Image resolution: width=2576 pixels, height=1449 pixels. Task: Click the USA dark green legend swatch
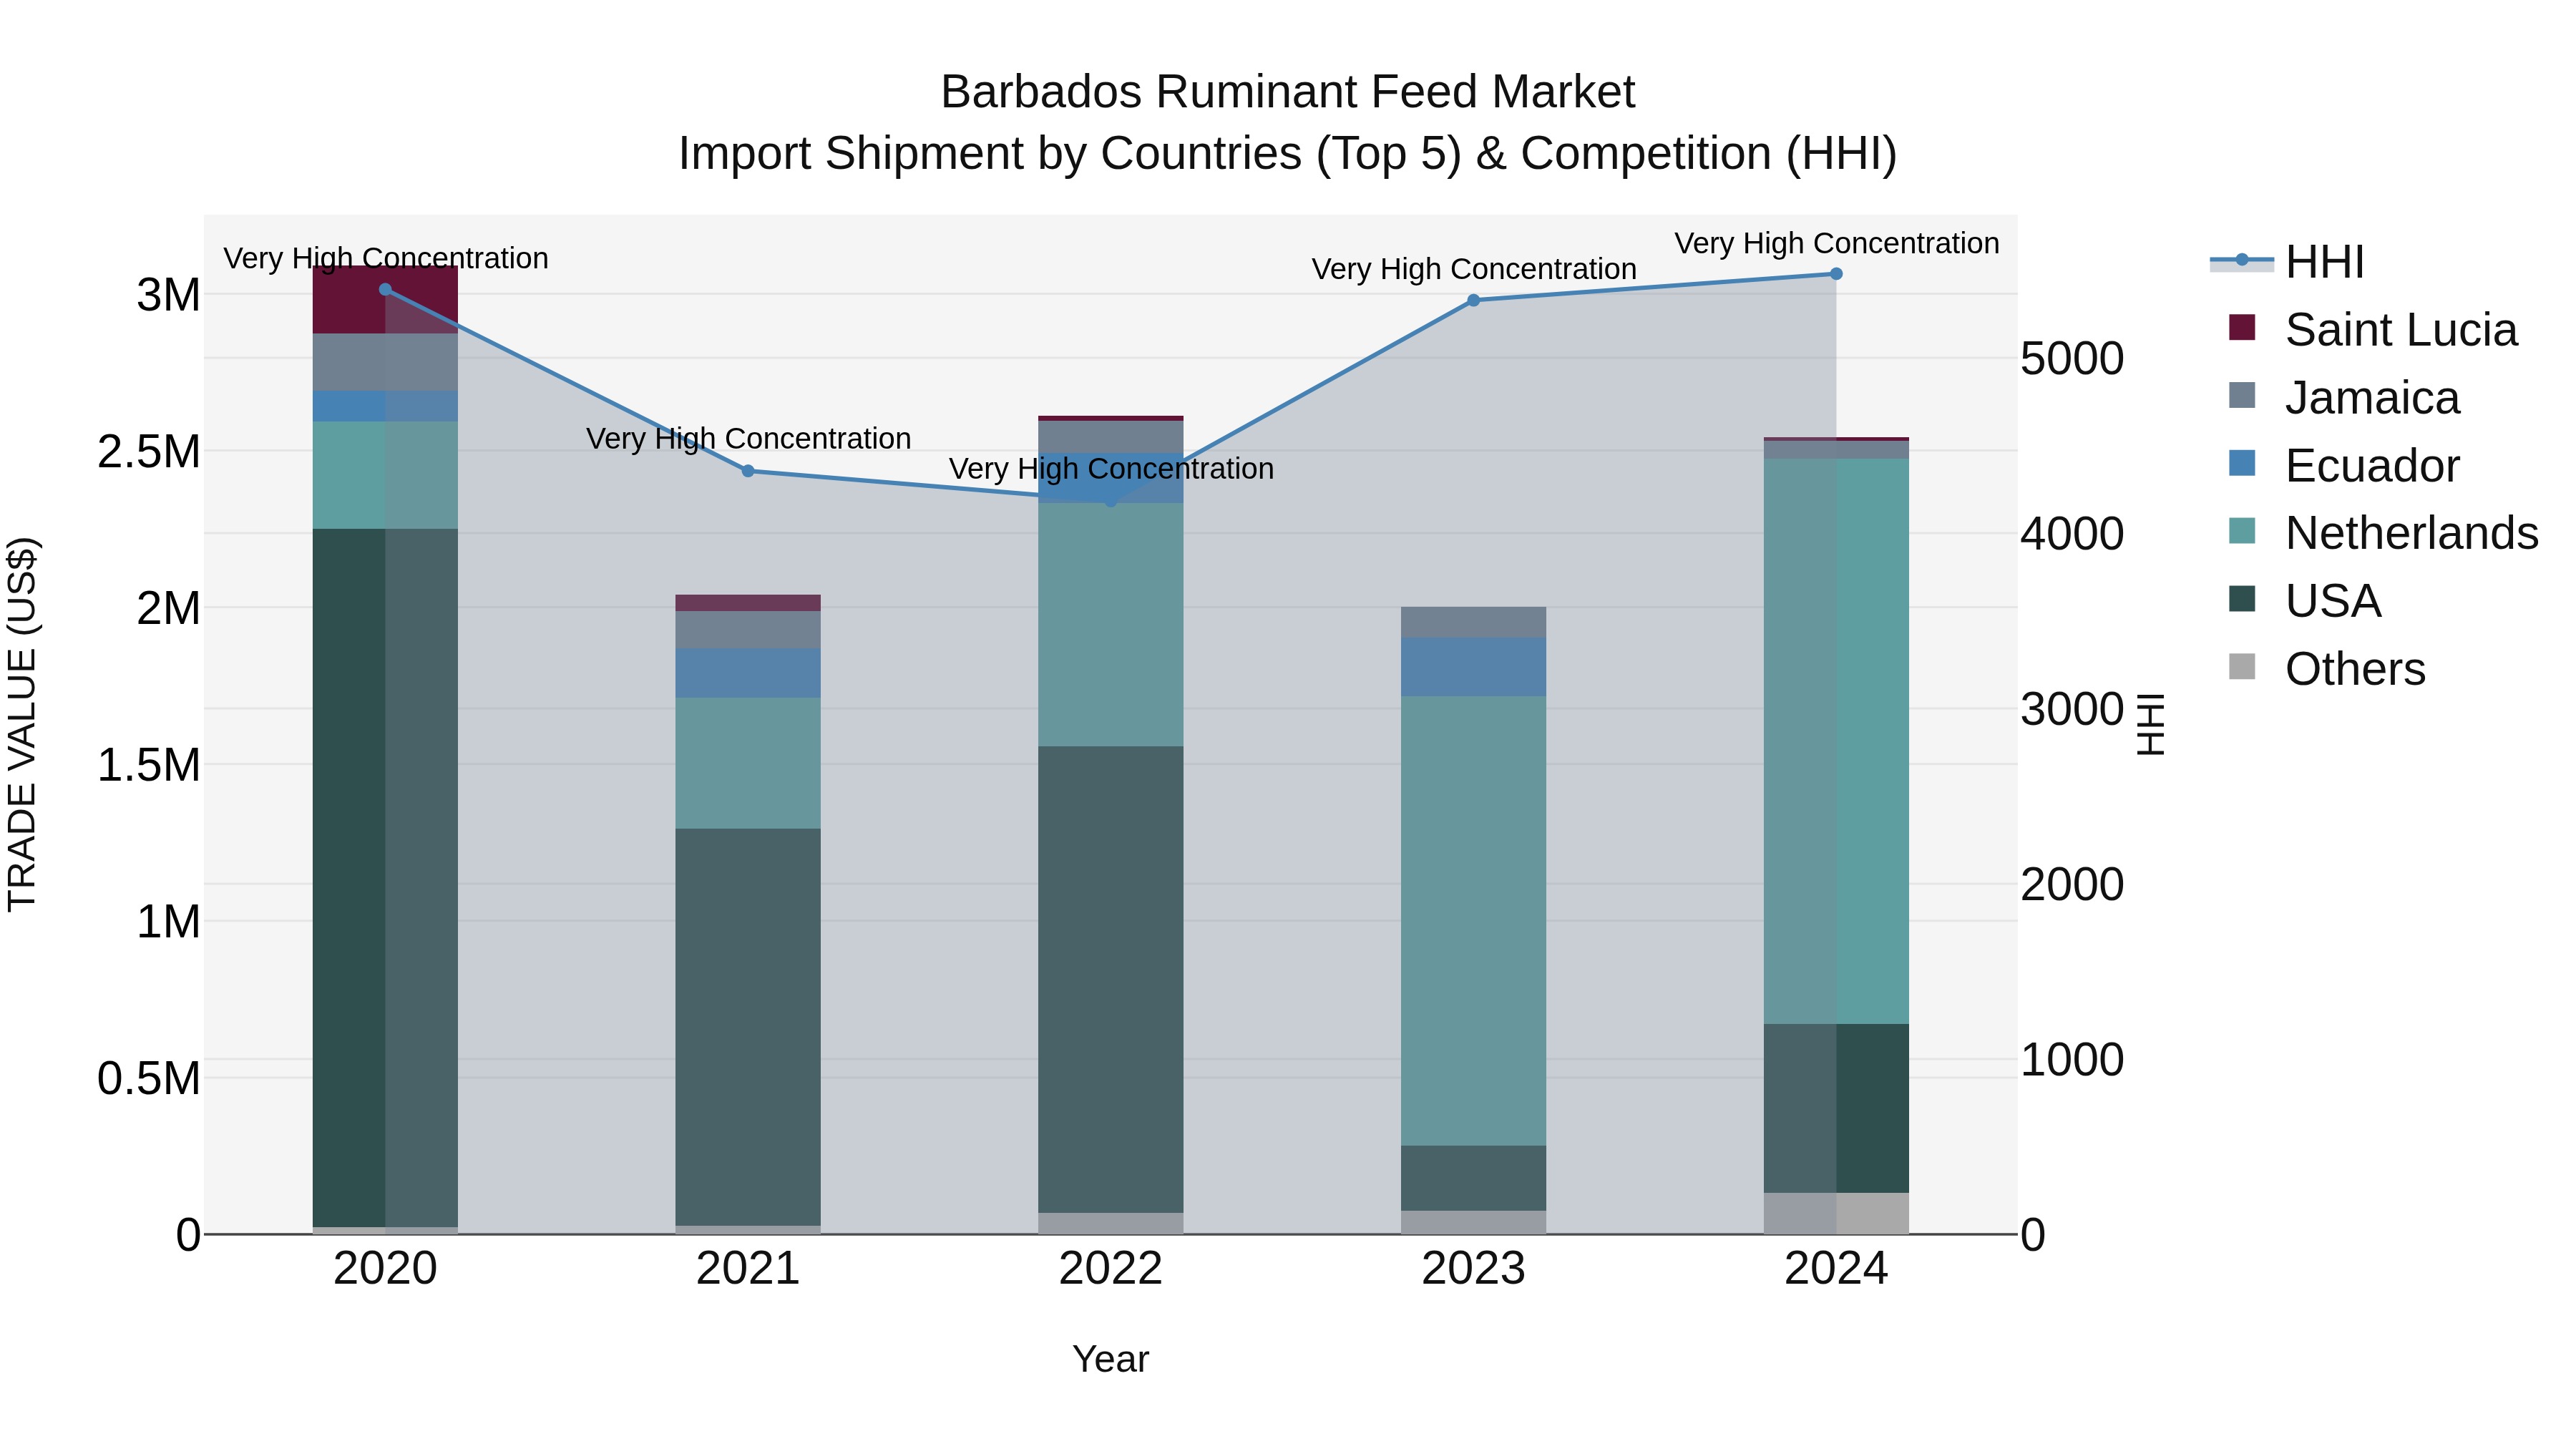(2242, 598)
